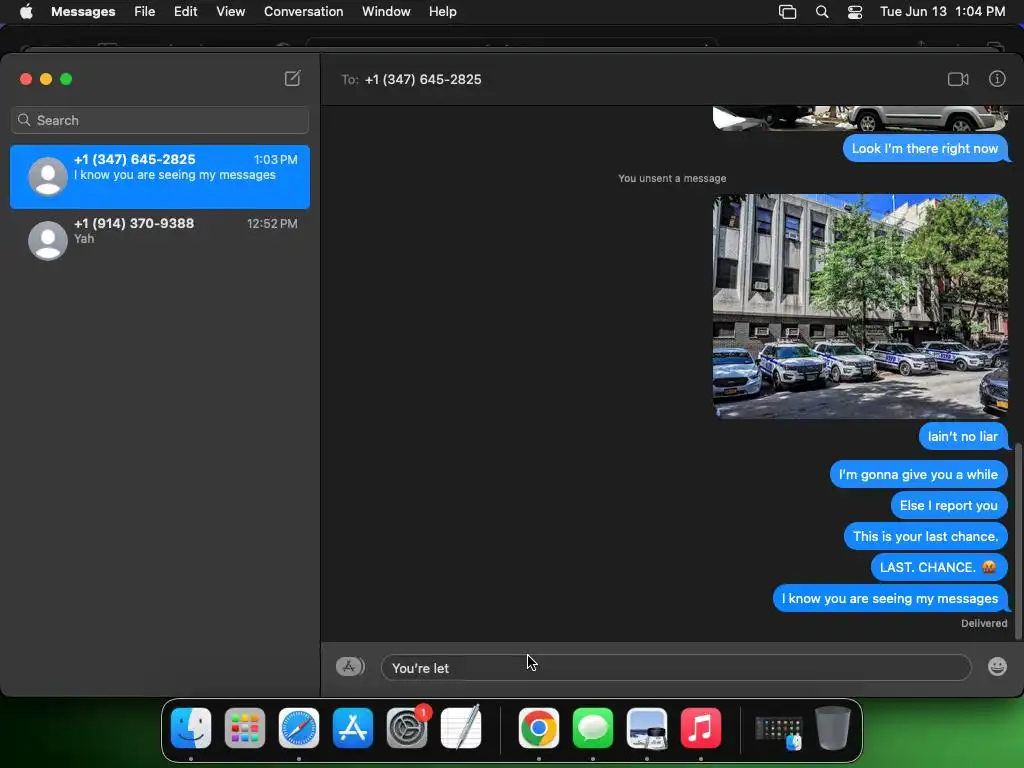The width and height of the screenshot is (1024, 768).
Task: Click the Messages icon in the Dock
Action: pos(593,728)
